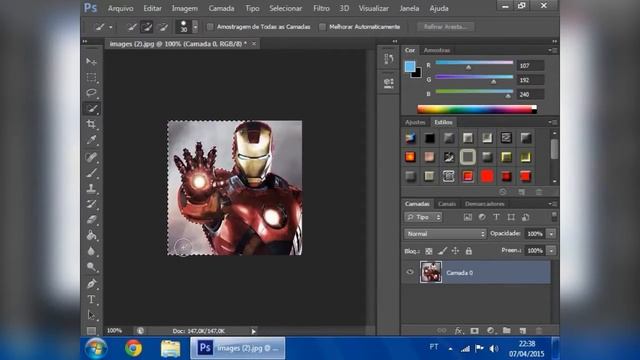Select the Dodge tool
The width and height of the screenshot is (640, 360).
coord(91,267)
